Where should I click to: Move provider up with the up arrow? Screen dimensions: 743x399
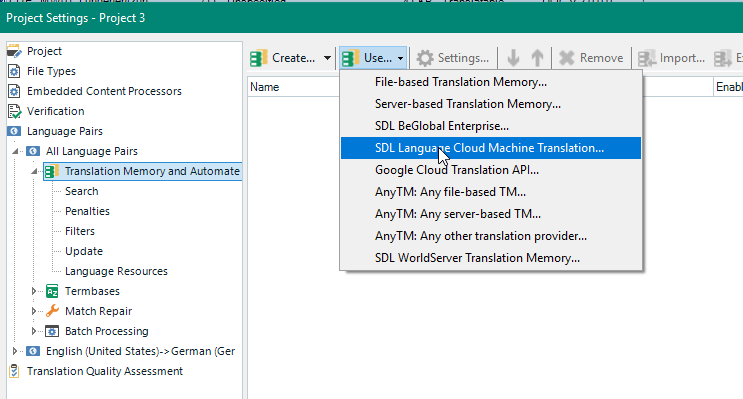[x=537, y=58]
